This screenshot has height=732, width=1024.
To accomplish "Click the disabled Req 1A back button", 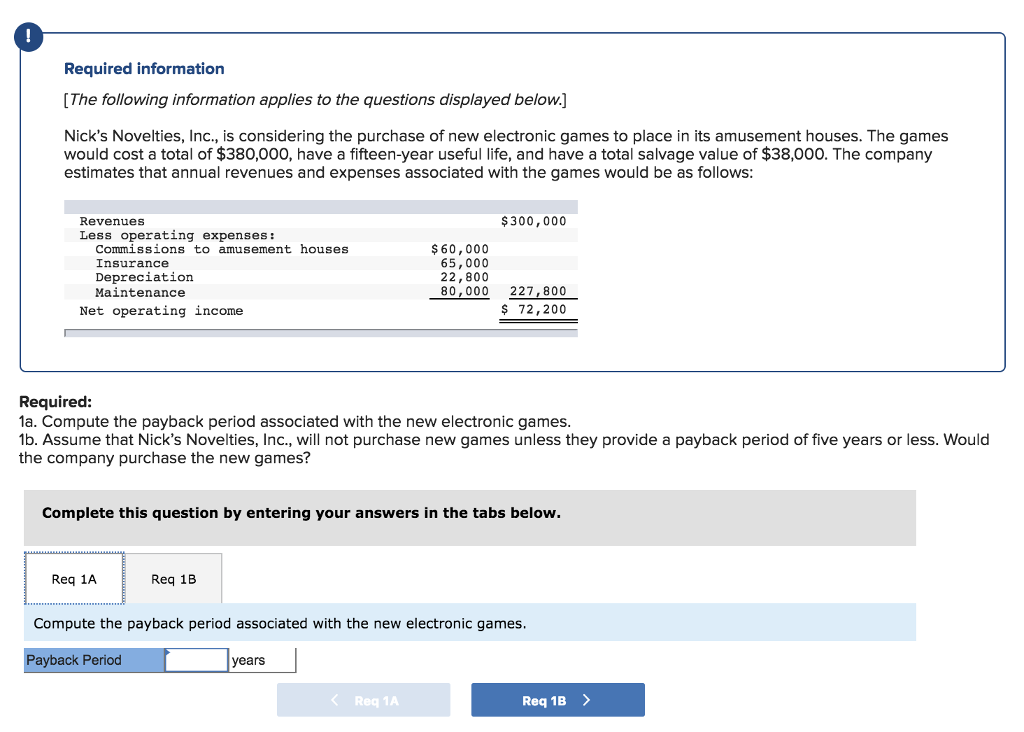I will tap(363, 700).
